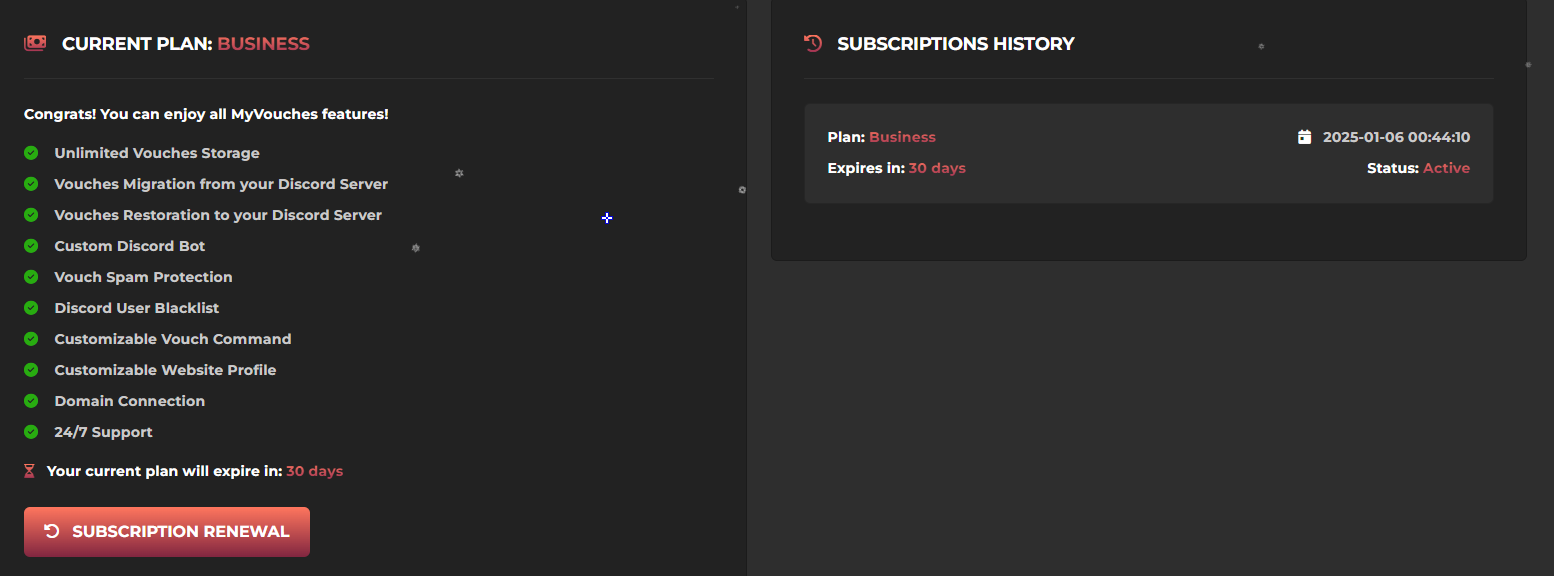Click the check icon beside Vouch Spam Protection
Image resolution: width=1554 pixels, height=576 pixels.
tap(31, 277)
